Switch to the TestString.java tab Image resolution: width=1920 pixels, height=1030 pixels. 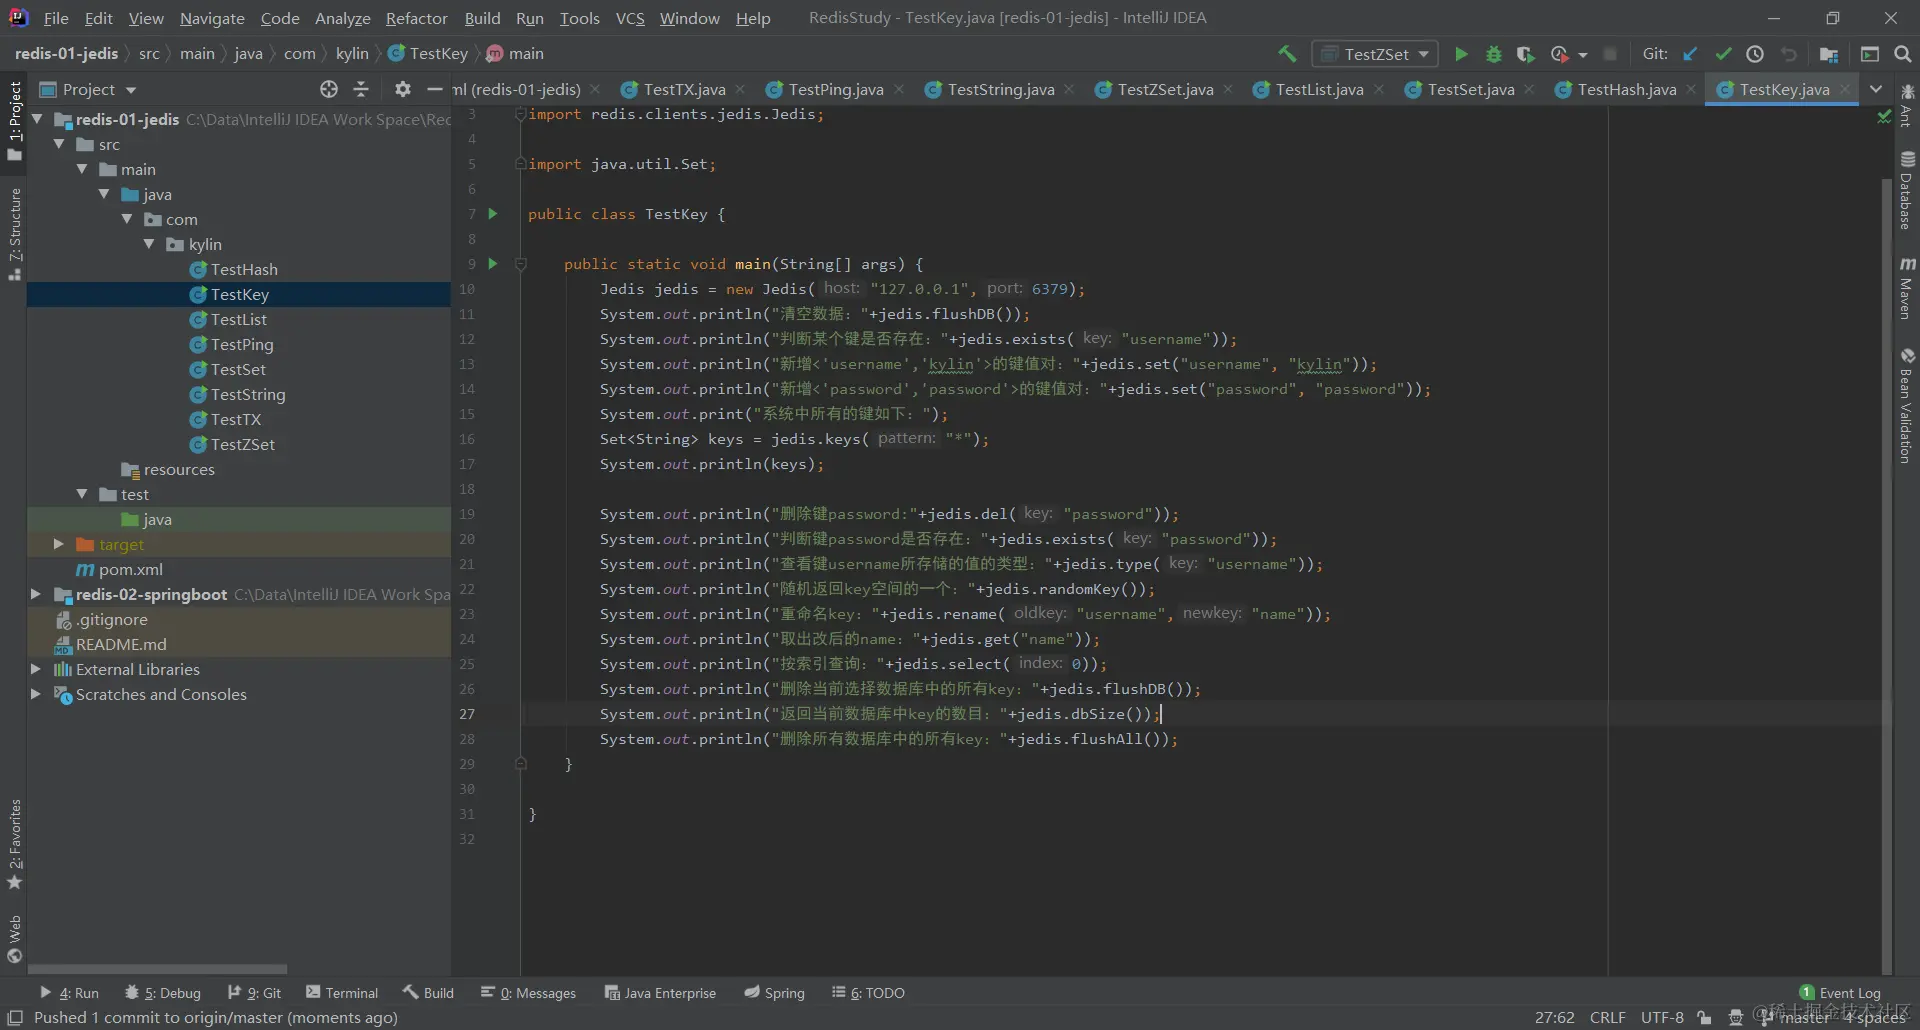point(1000,89)
